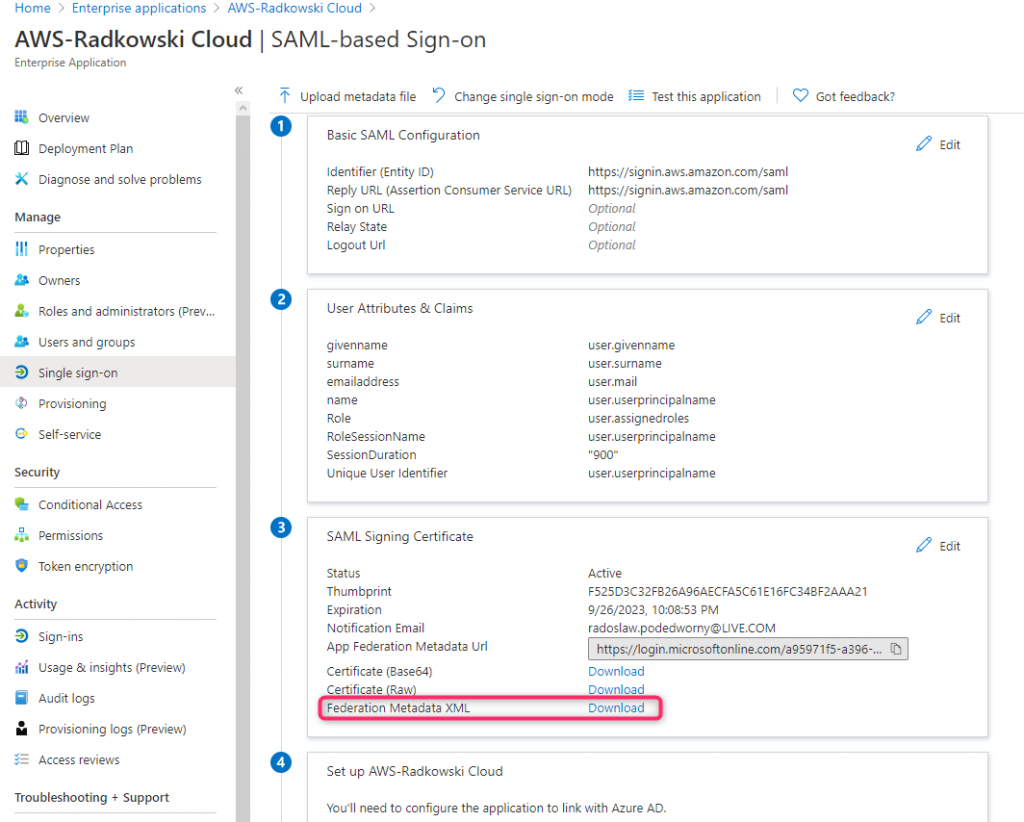Click the Provisioning cycle icon
This screenshot has height=822, width=1024.
pos(22,403)
